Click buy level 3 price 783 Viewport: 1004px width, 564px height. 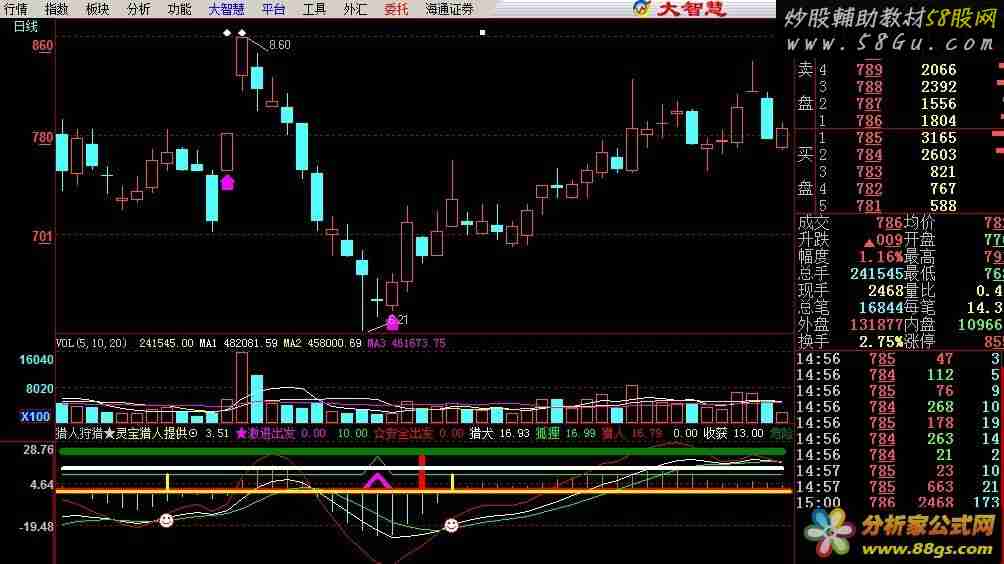(x=869, y=172)
